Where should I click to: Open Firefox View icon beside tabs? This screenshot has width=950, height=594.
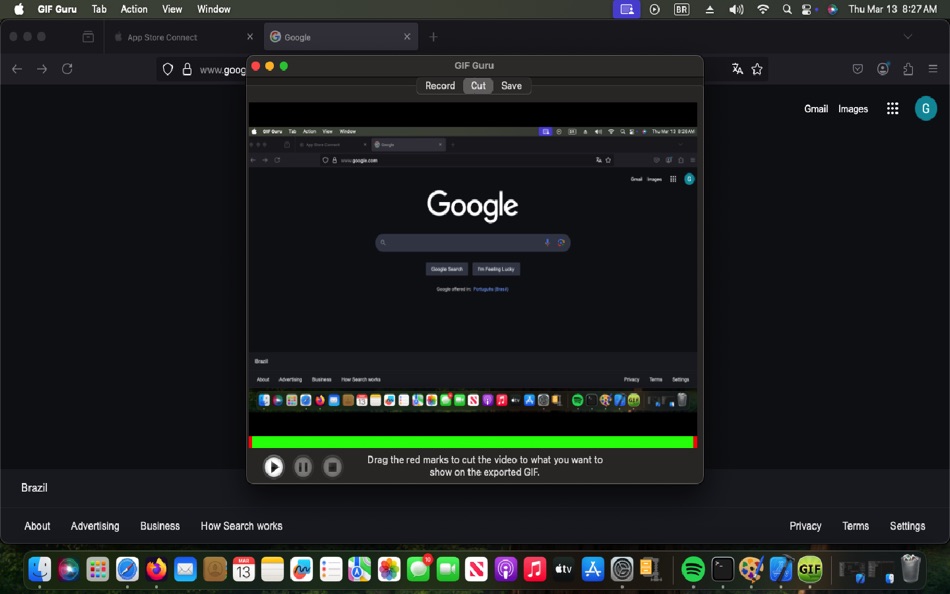pos(88,37)
